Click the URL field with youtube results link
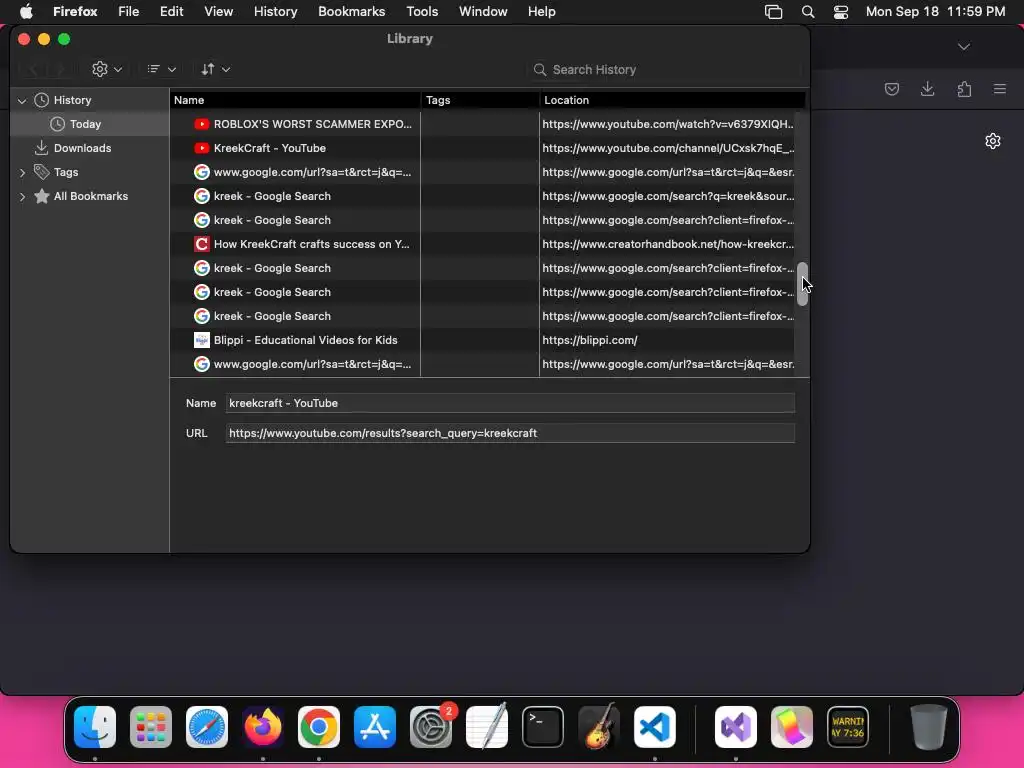Screen dimensions: 1024x768 tap(510, 433)
